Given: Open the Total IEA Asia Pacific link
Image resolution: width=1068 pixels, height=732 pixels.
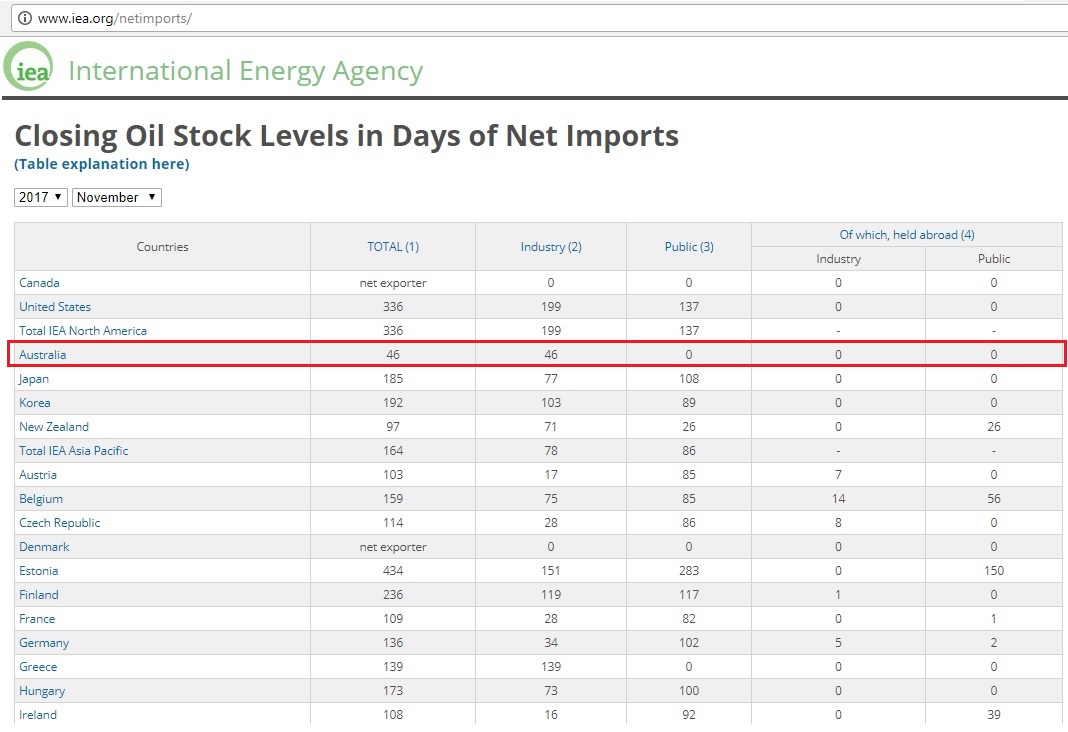Looking at the screenshot, I should pyautogui.click(x=74, y=451).
